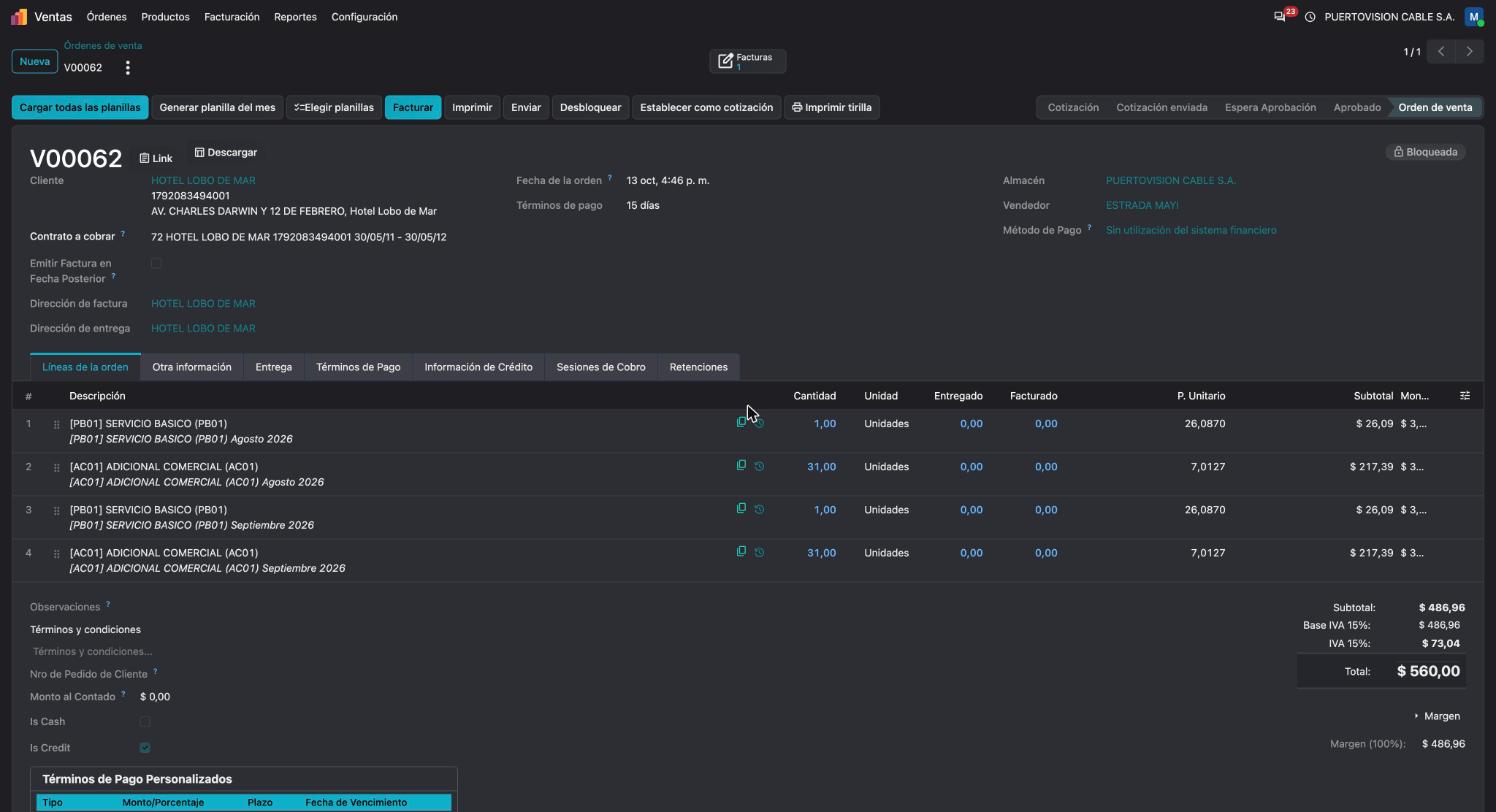Click the Desbloquear button
1496x812 pixels.
[x=590, y=107]
